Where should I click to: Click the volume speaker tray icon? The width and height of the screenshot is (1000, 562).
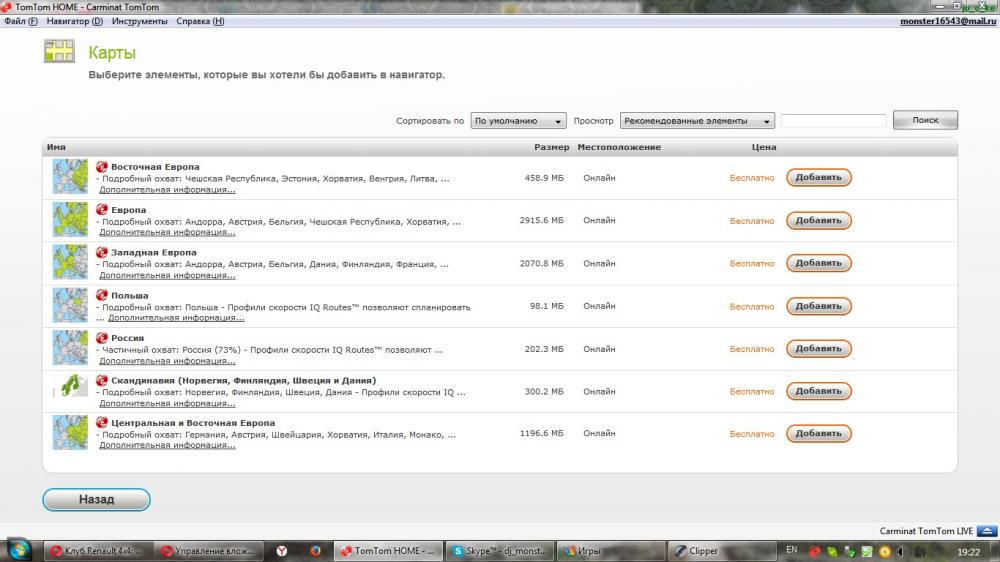click(x=900, y=551)
